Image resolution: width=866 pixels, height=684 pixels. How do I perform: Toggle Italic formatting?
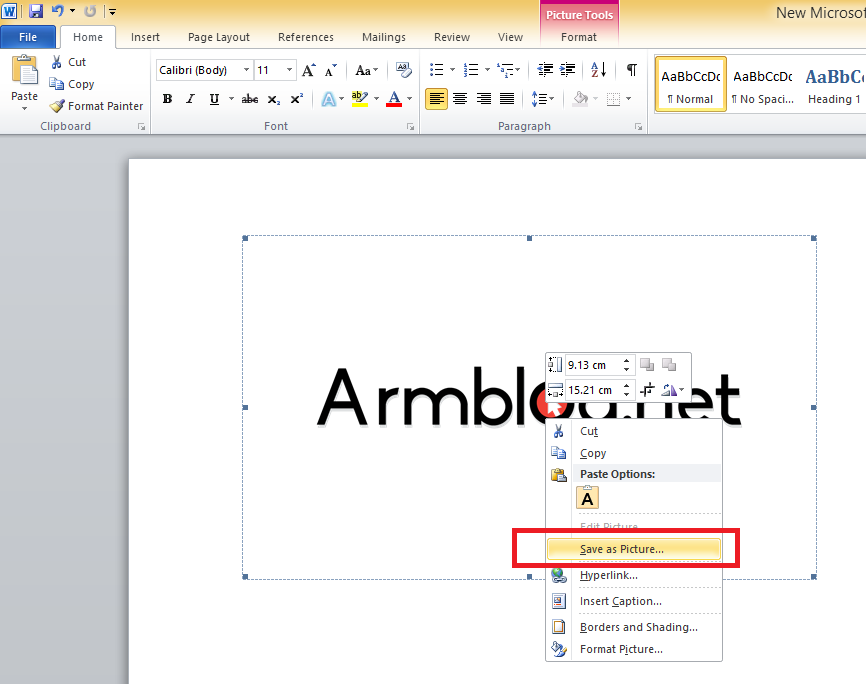pyautogui.click(x=191, y=99)
